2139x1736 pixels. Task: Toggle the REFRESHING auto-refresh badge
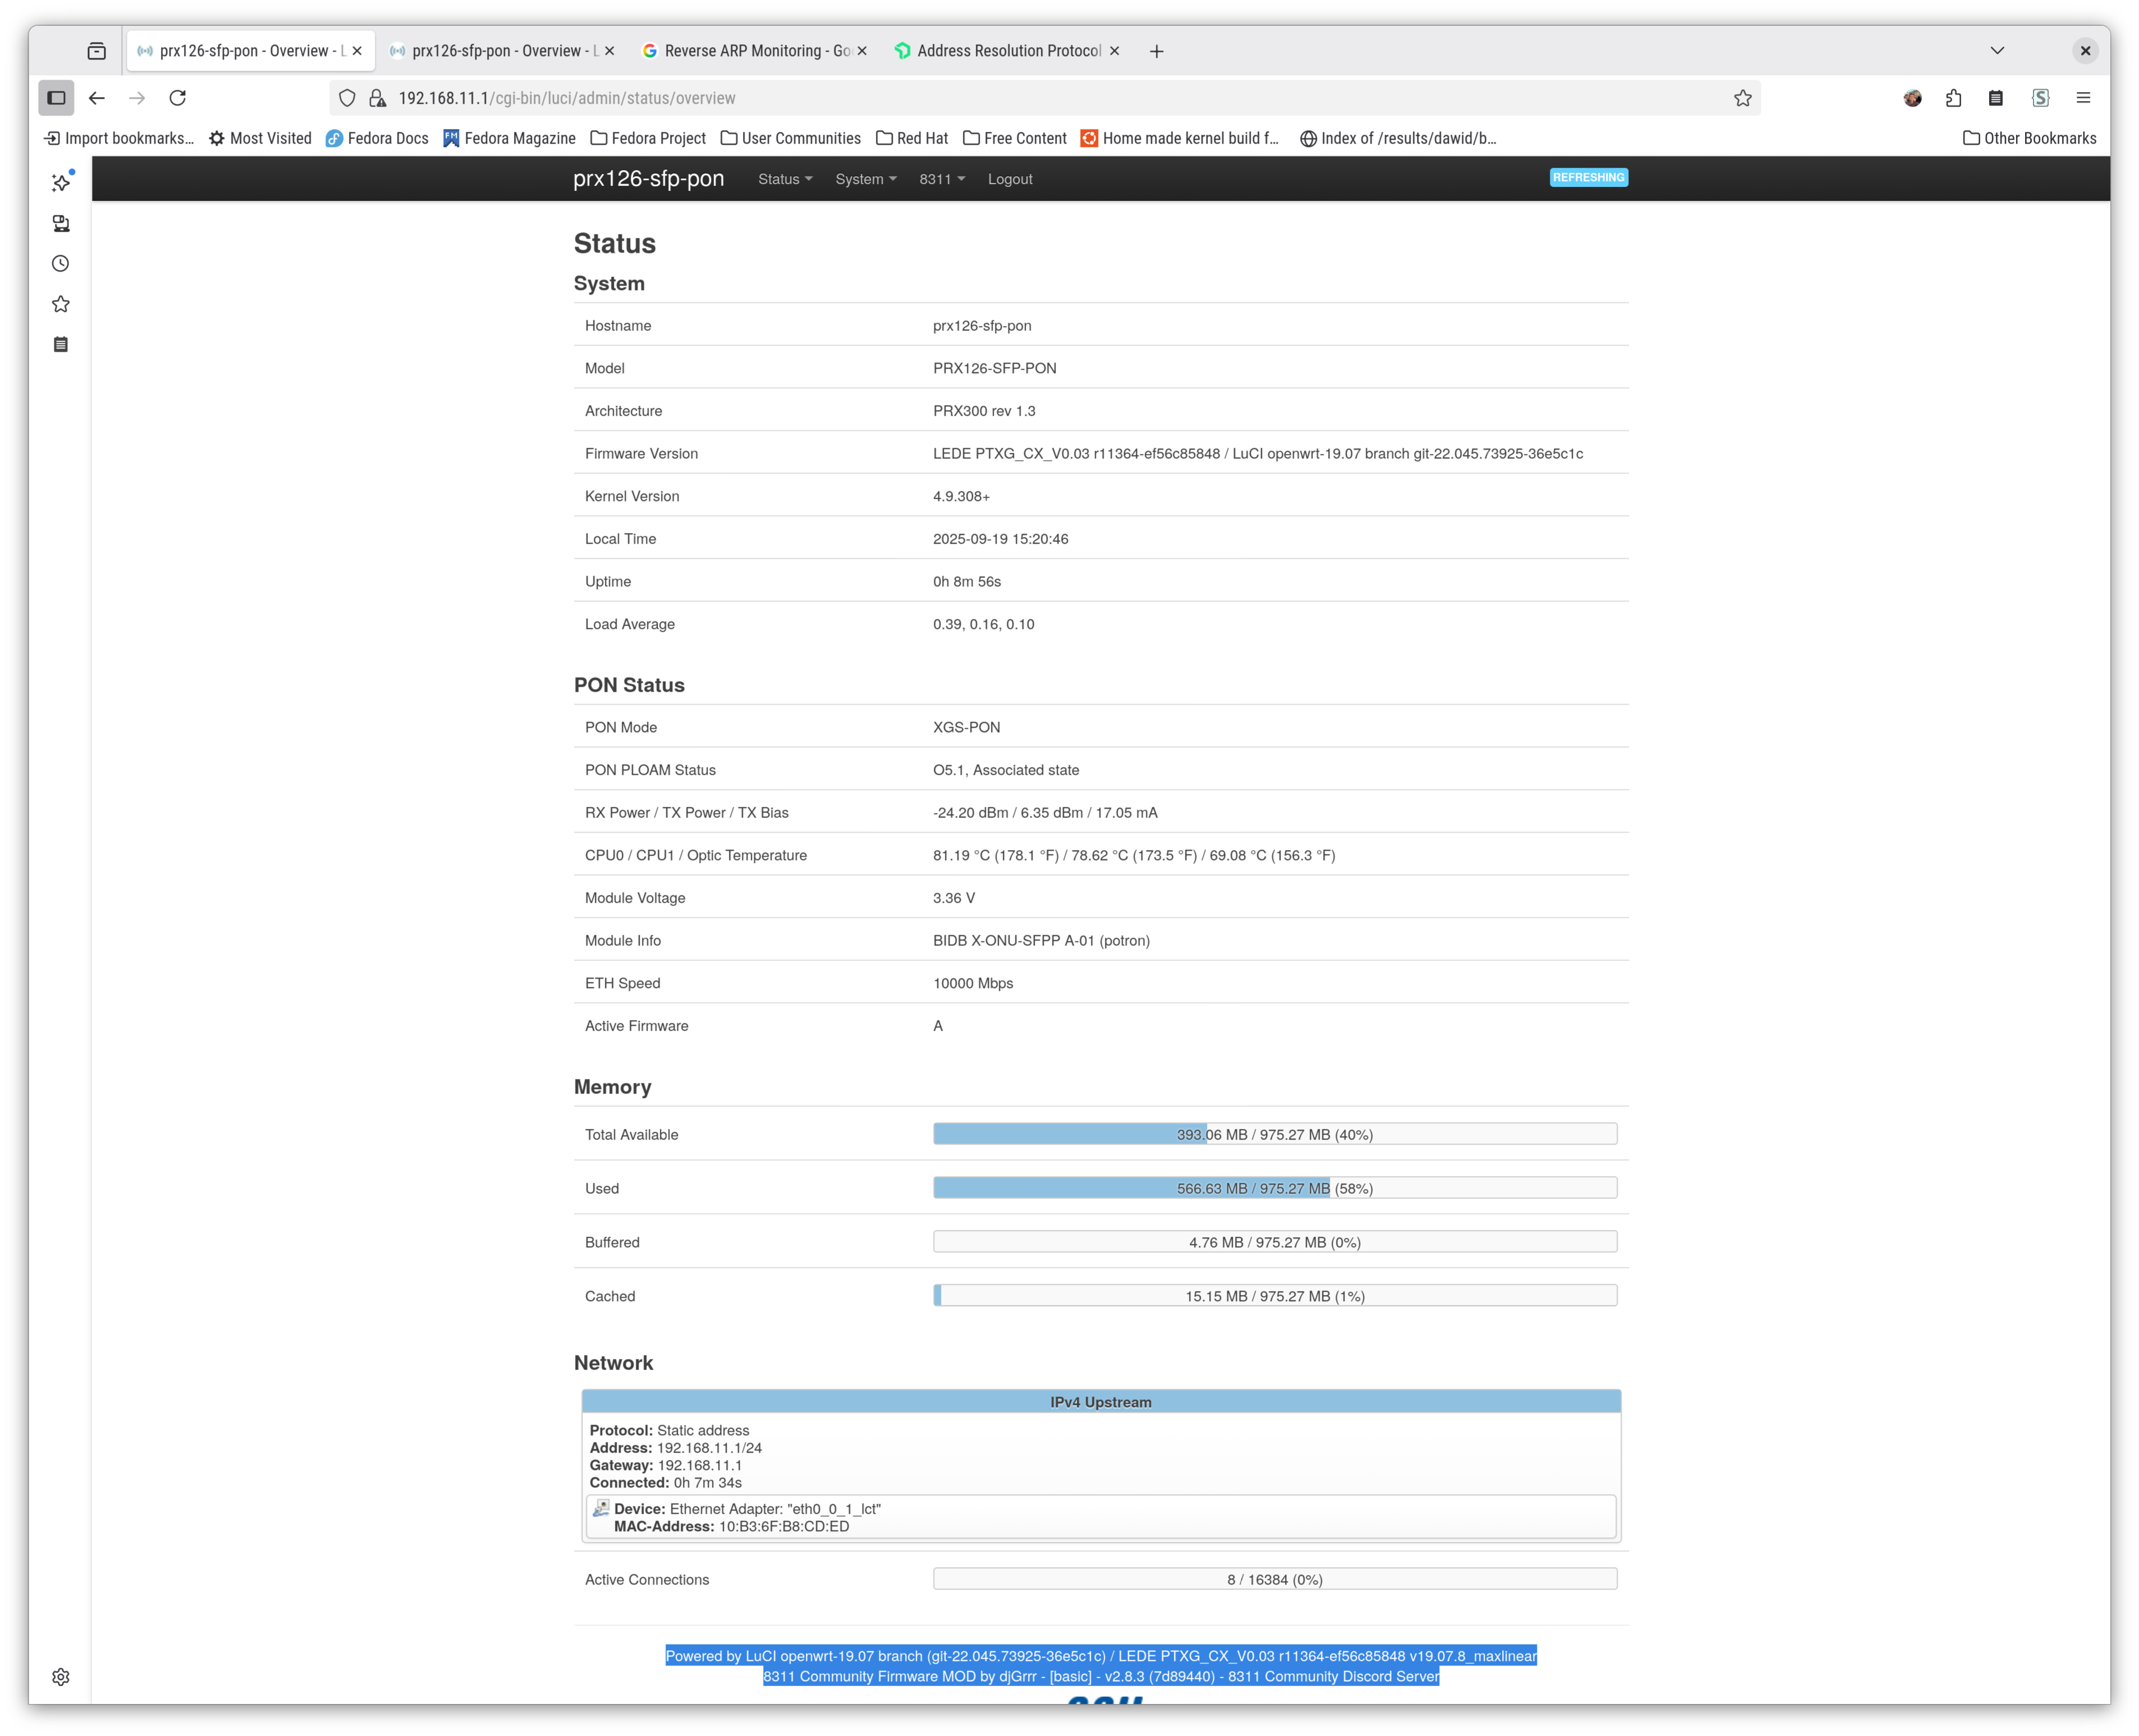pos(1588,177)
